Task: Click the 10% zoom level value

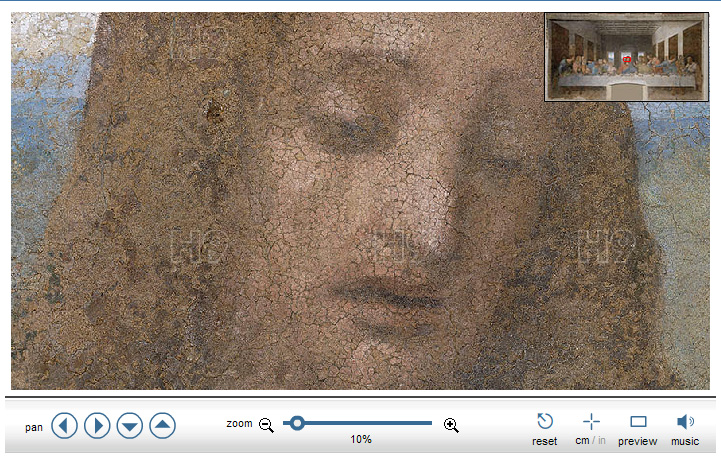Action: click(361, 440)
